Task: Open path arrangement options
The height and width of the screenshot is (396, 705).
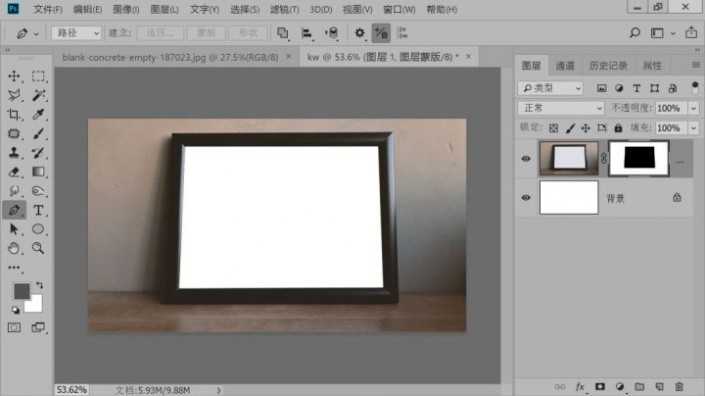Action: [332, 33]
